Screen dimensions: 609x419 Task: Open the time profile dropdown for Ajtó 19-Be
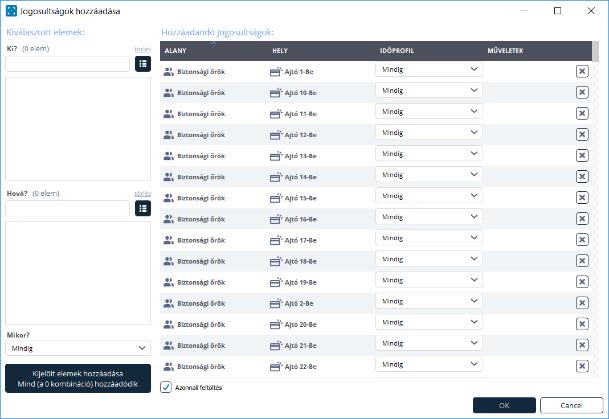click(x=429, y=280)
